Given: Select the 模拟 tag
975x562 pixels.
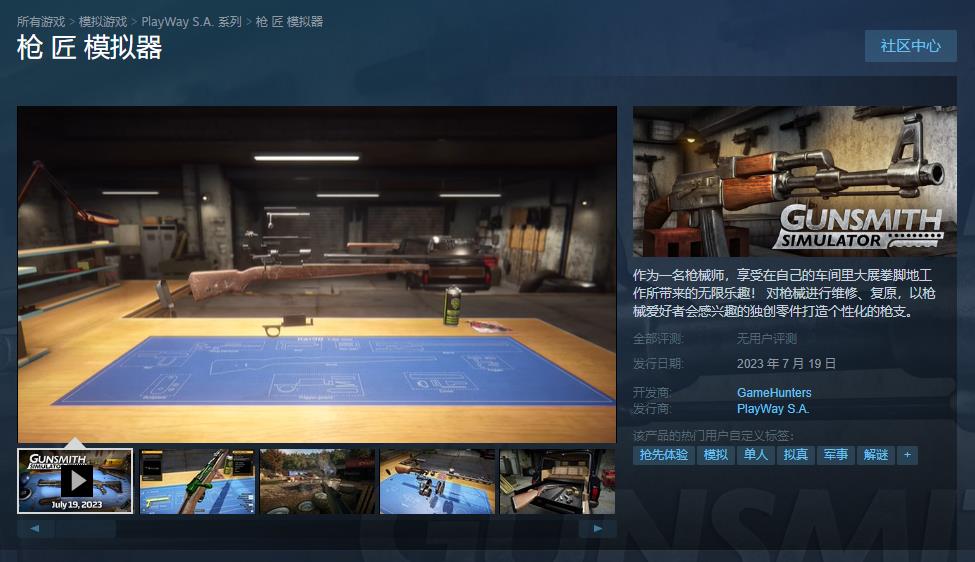Looking at the screenshot, I should [x=716, y=455].
